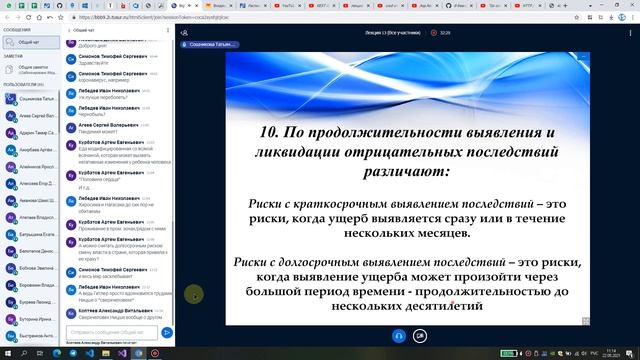The width and height of the screenshot is (640, 360).
Task: Open the tab search dropdown arrow
Action: (590, 6)
